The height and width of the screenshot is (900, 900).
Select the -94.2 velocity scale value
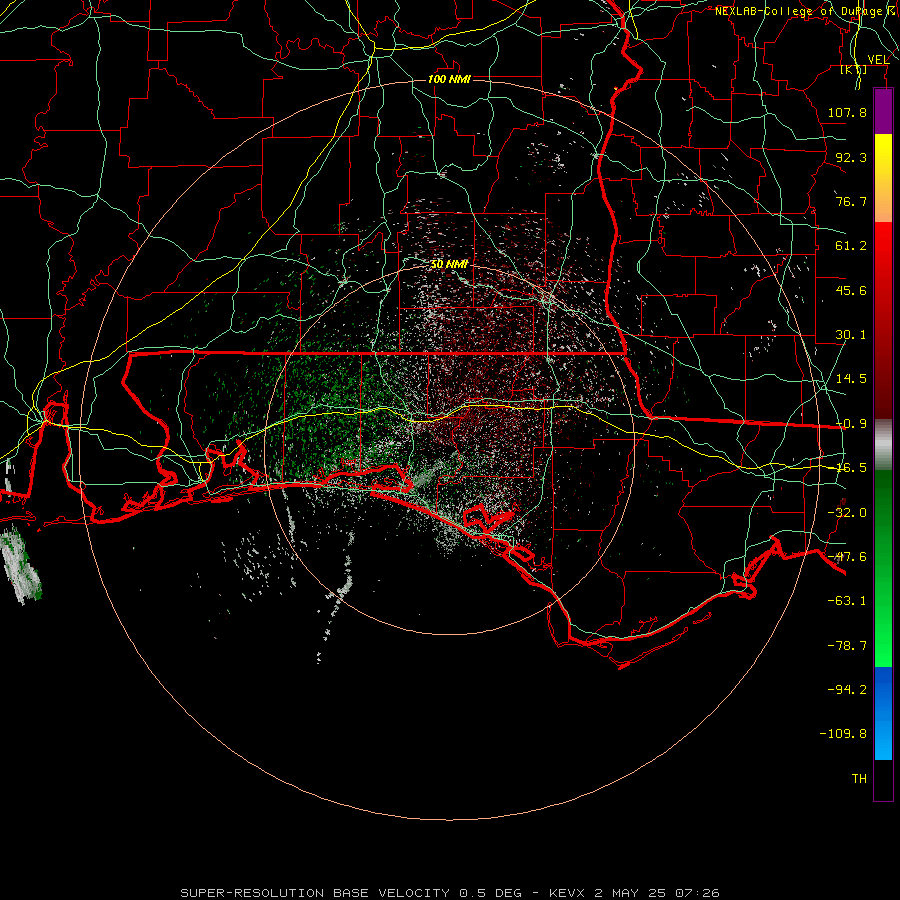[x=847, y=690]
